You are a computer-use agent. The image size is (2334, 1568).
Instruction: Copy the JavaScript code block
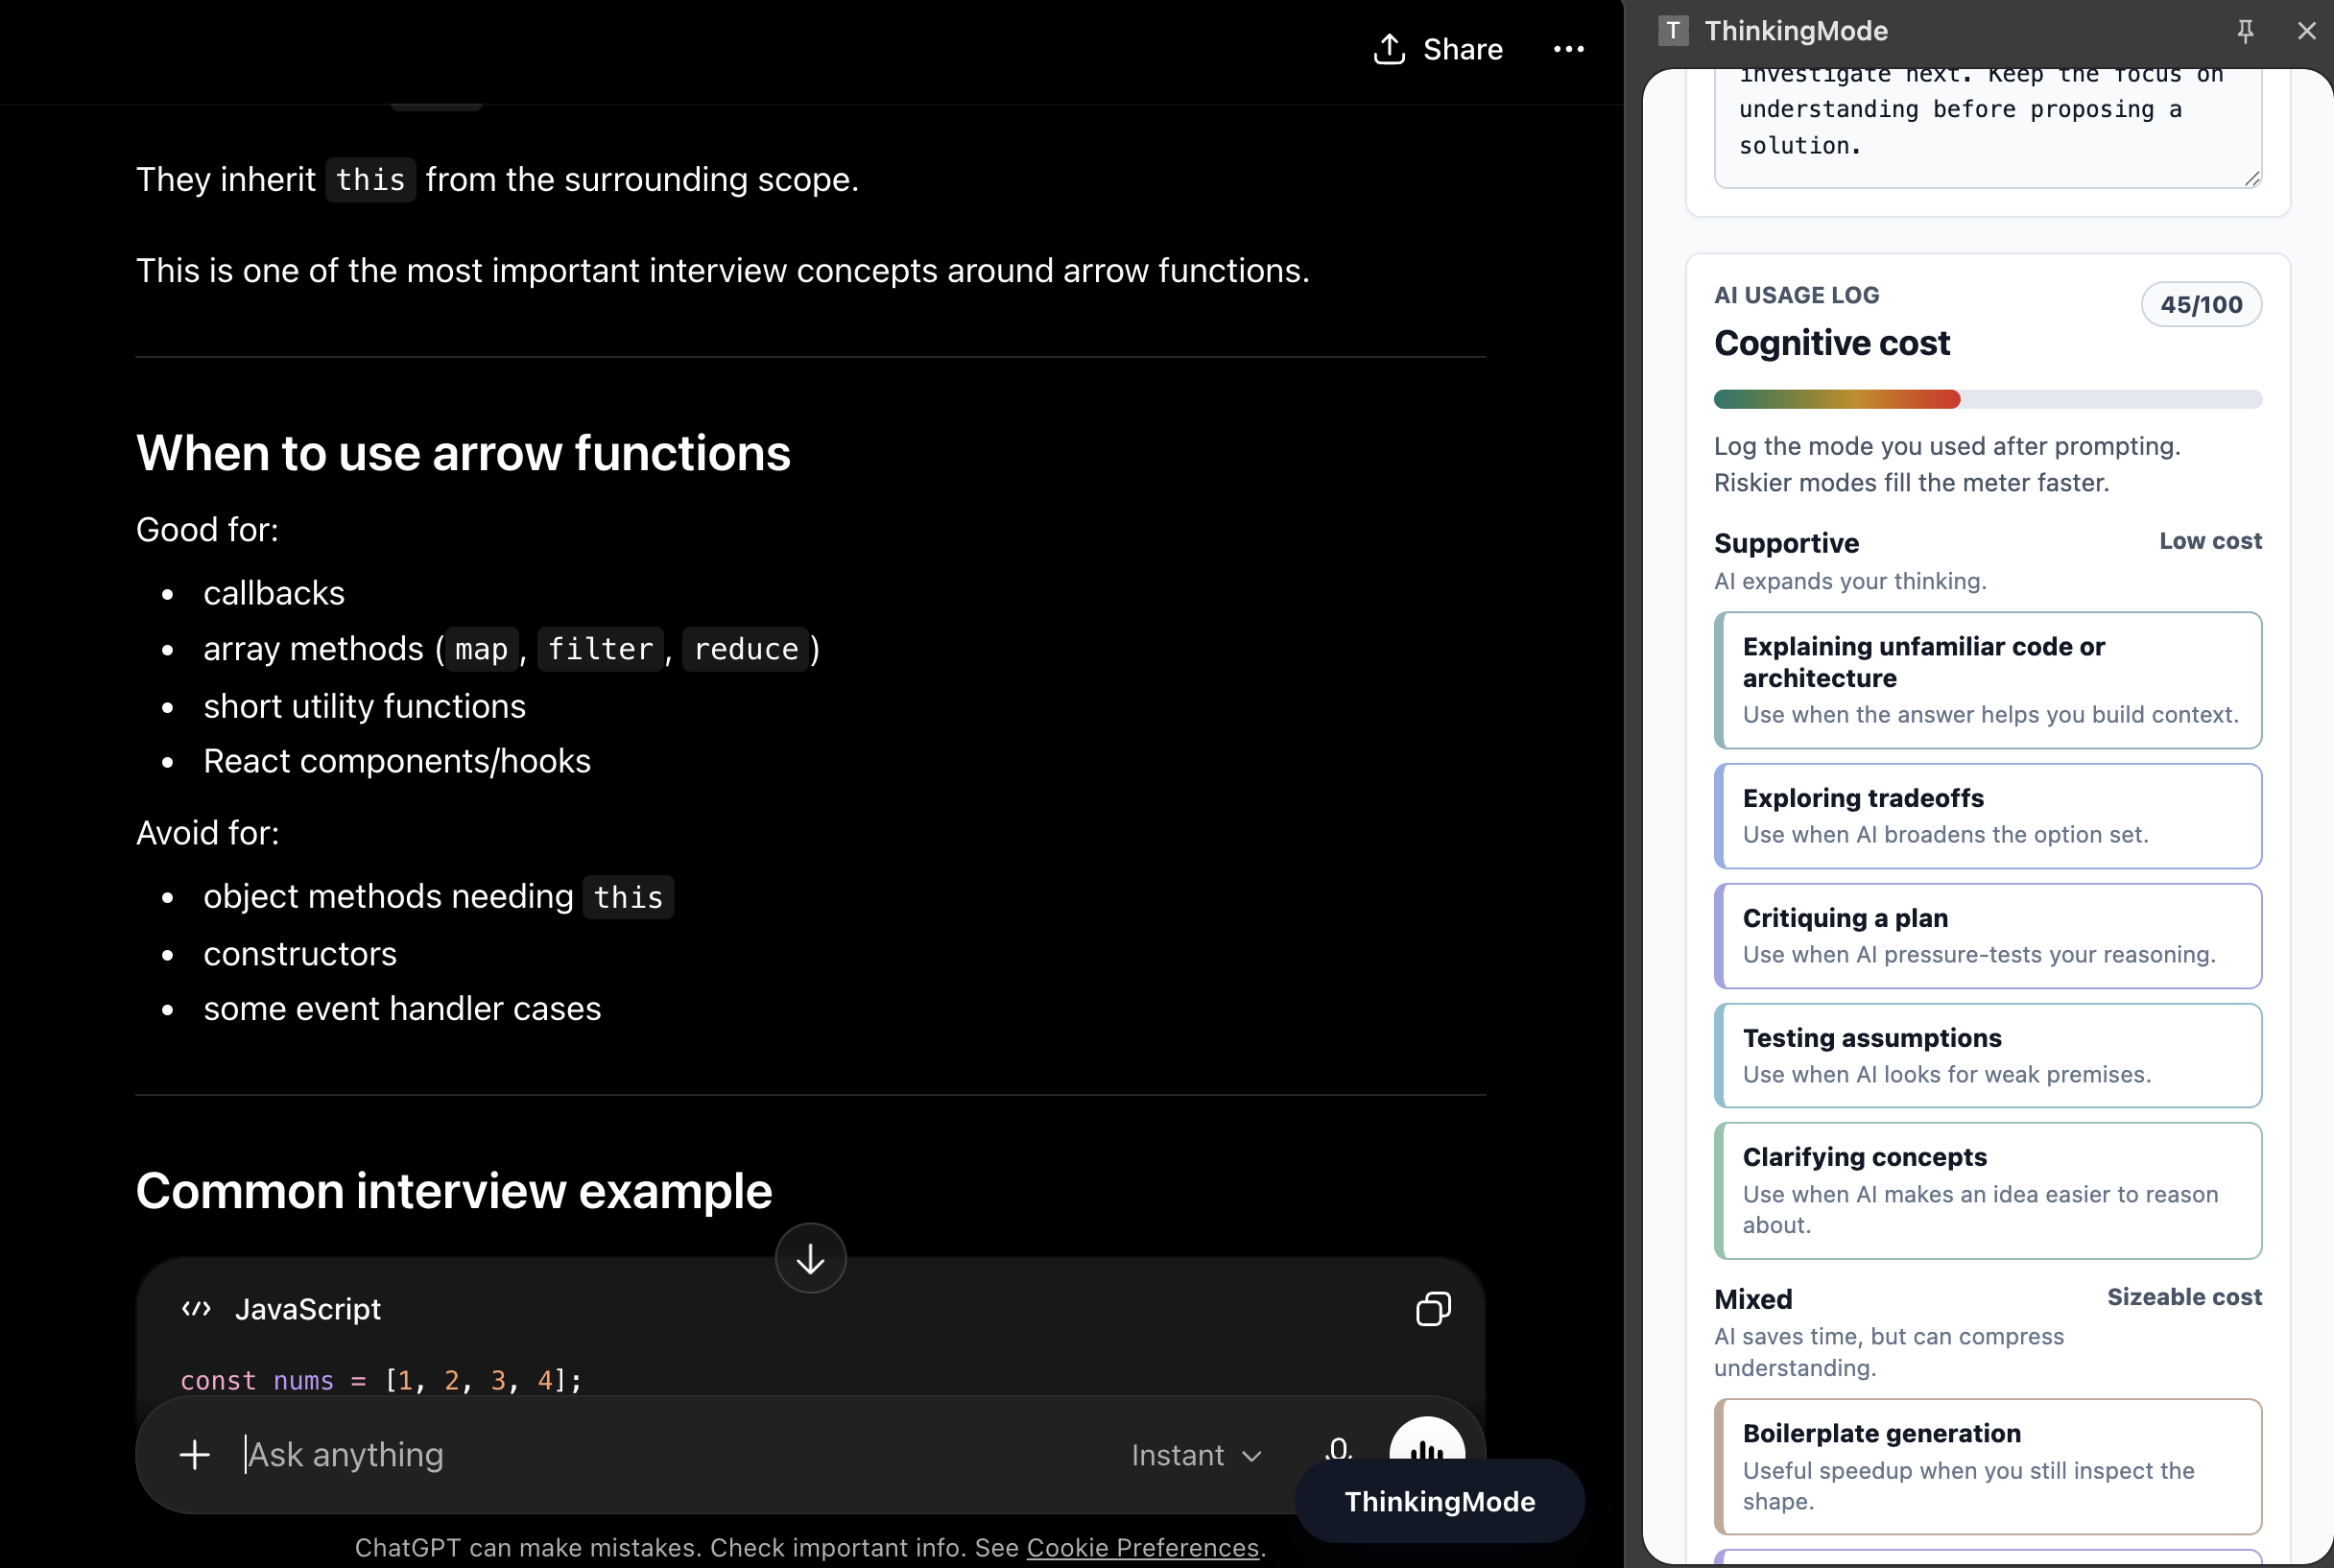(1433, 1309)
